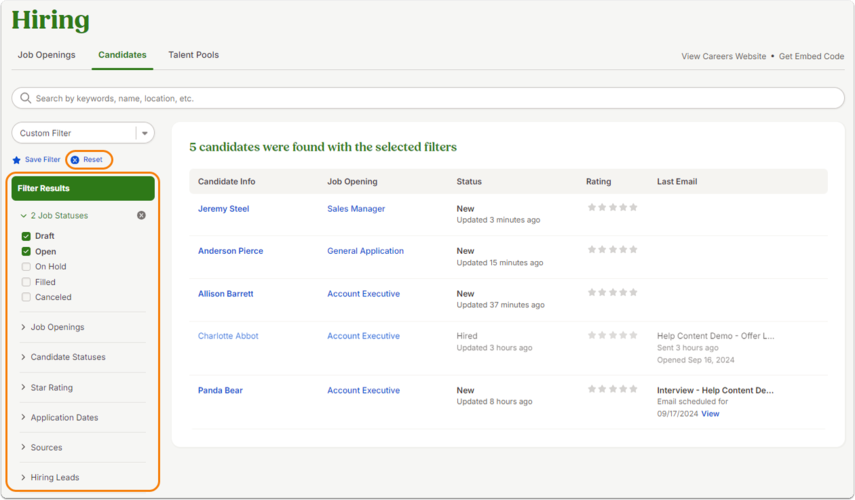
Task: Open Panda Bear's Account Executive job link
Action: pyautogui.click(x=364, y=390)
